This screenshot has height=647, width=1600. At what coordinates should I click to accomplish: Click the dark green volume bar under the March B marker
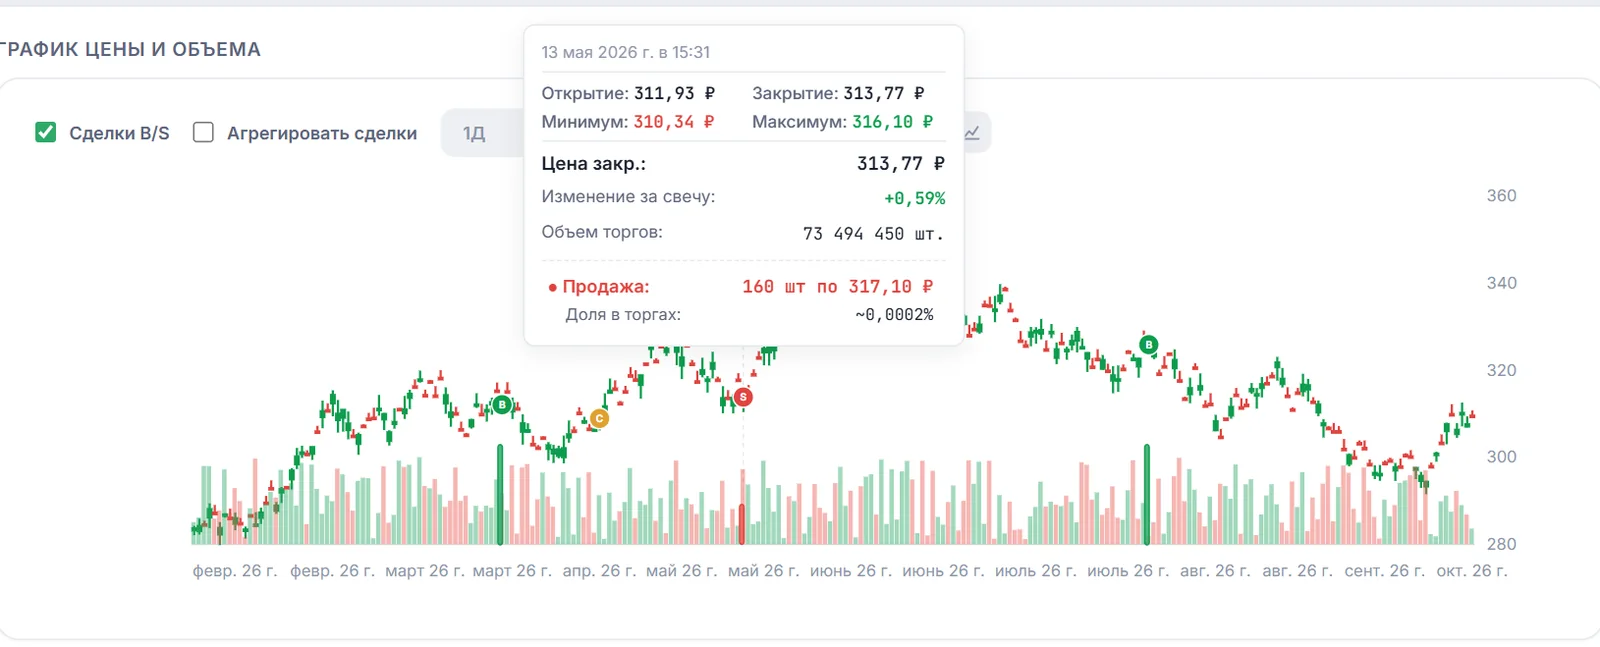tap(500, 494)
